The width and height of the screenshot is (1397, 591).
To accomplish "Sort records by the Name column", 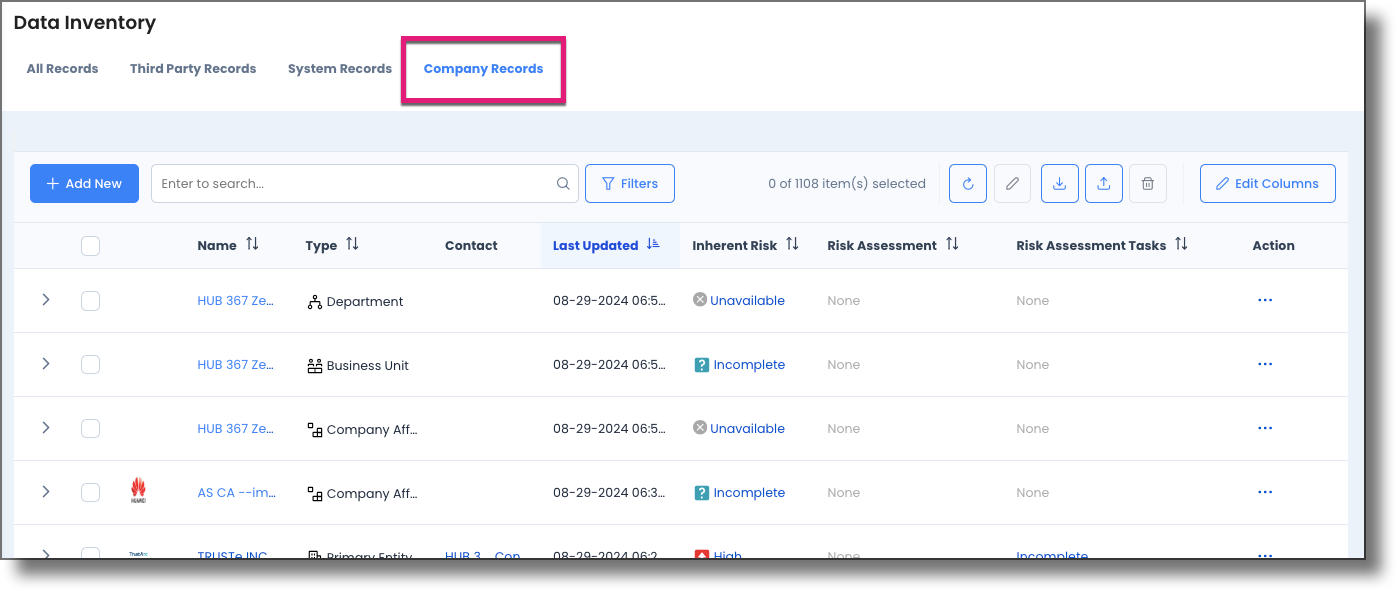I will [252, 244].
